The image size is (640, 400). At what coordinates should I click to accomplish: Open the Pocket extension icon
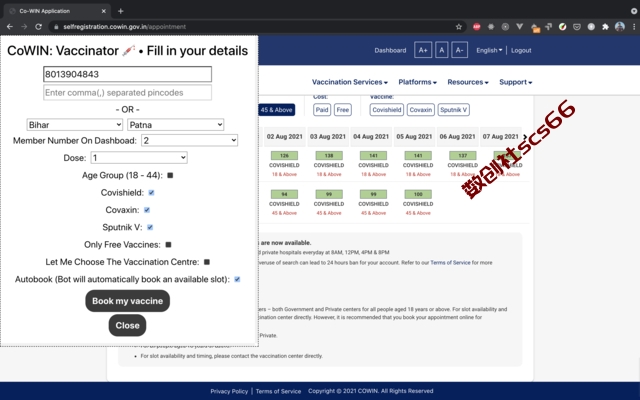577,27
